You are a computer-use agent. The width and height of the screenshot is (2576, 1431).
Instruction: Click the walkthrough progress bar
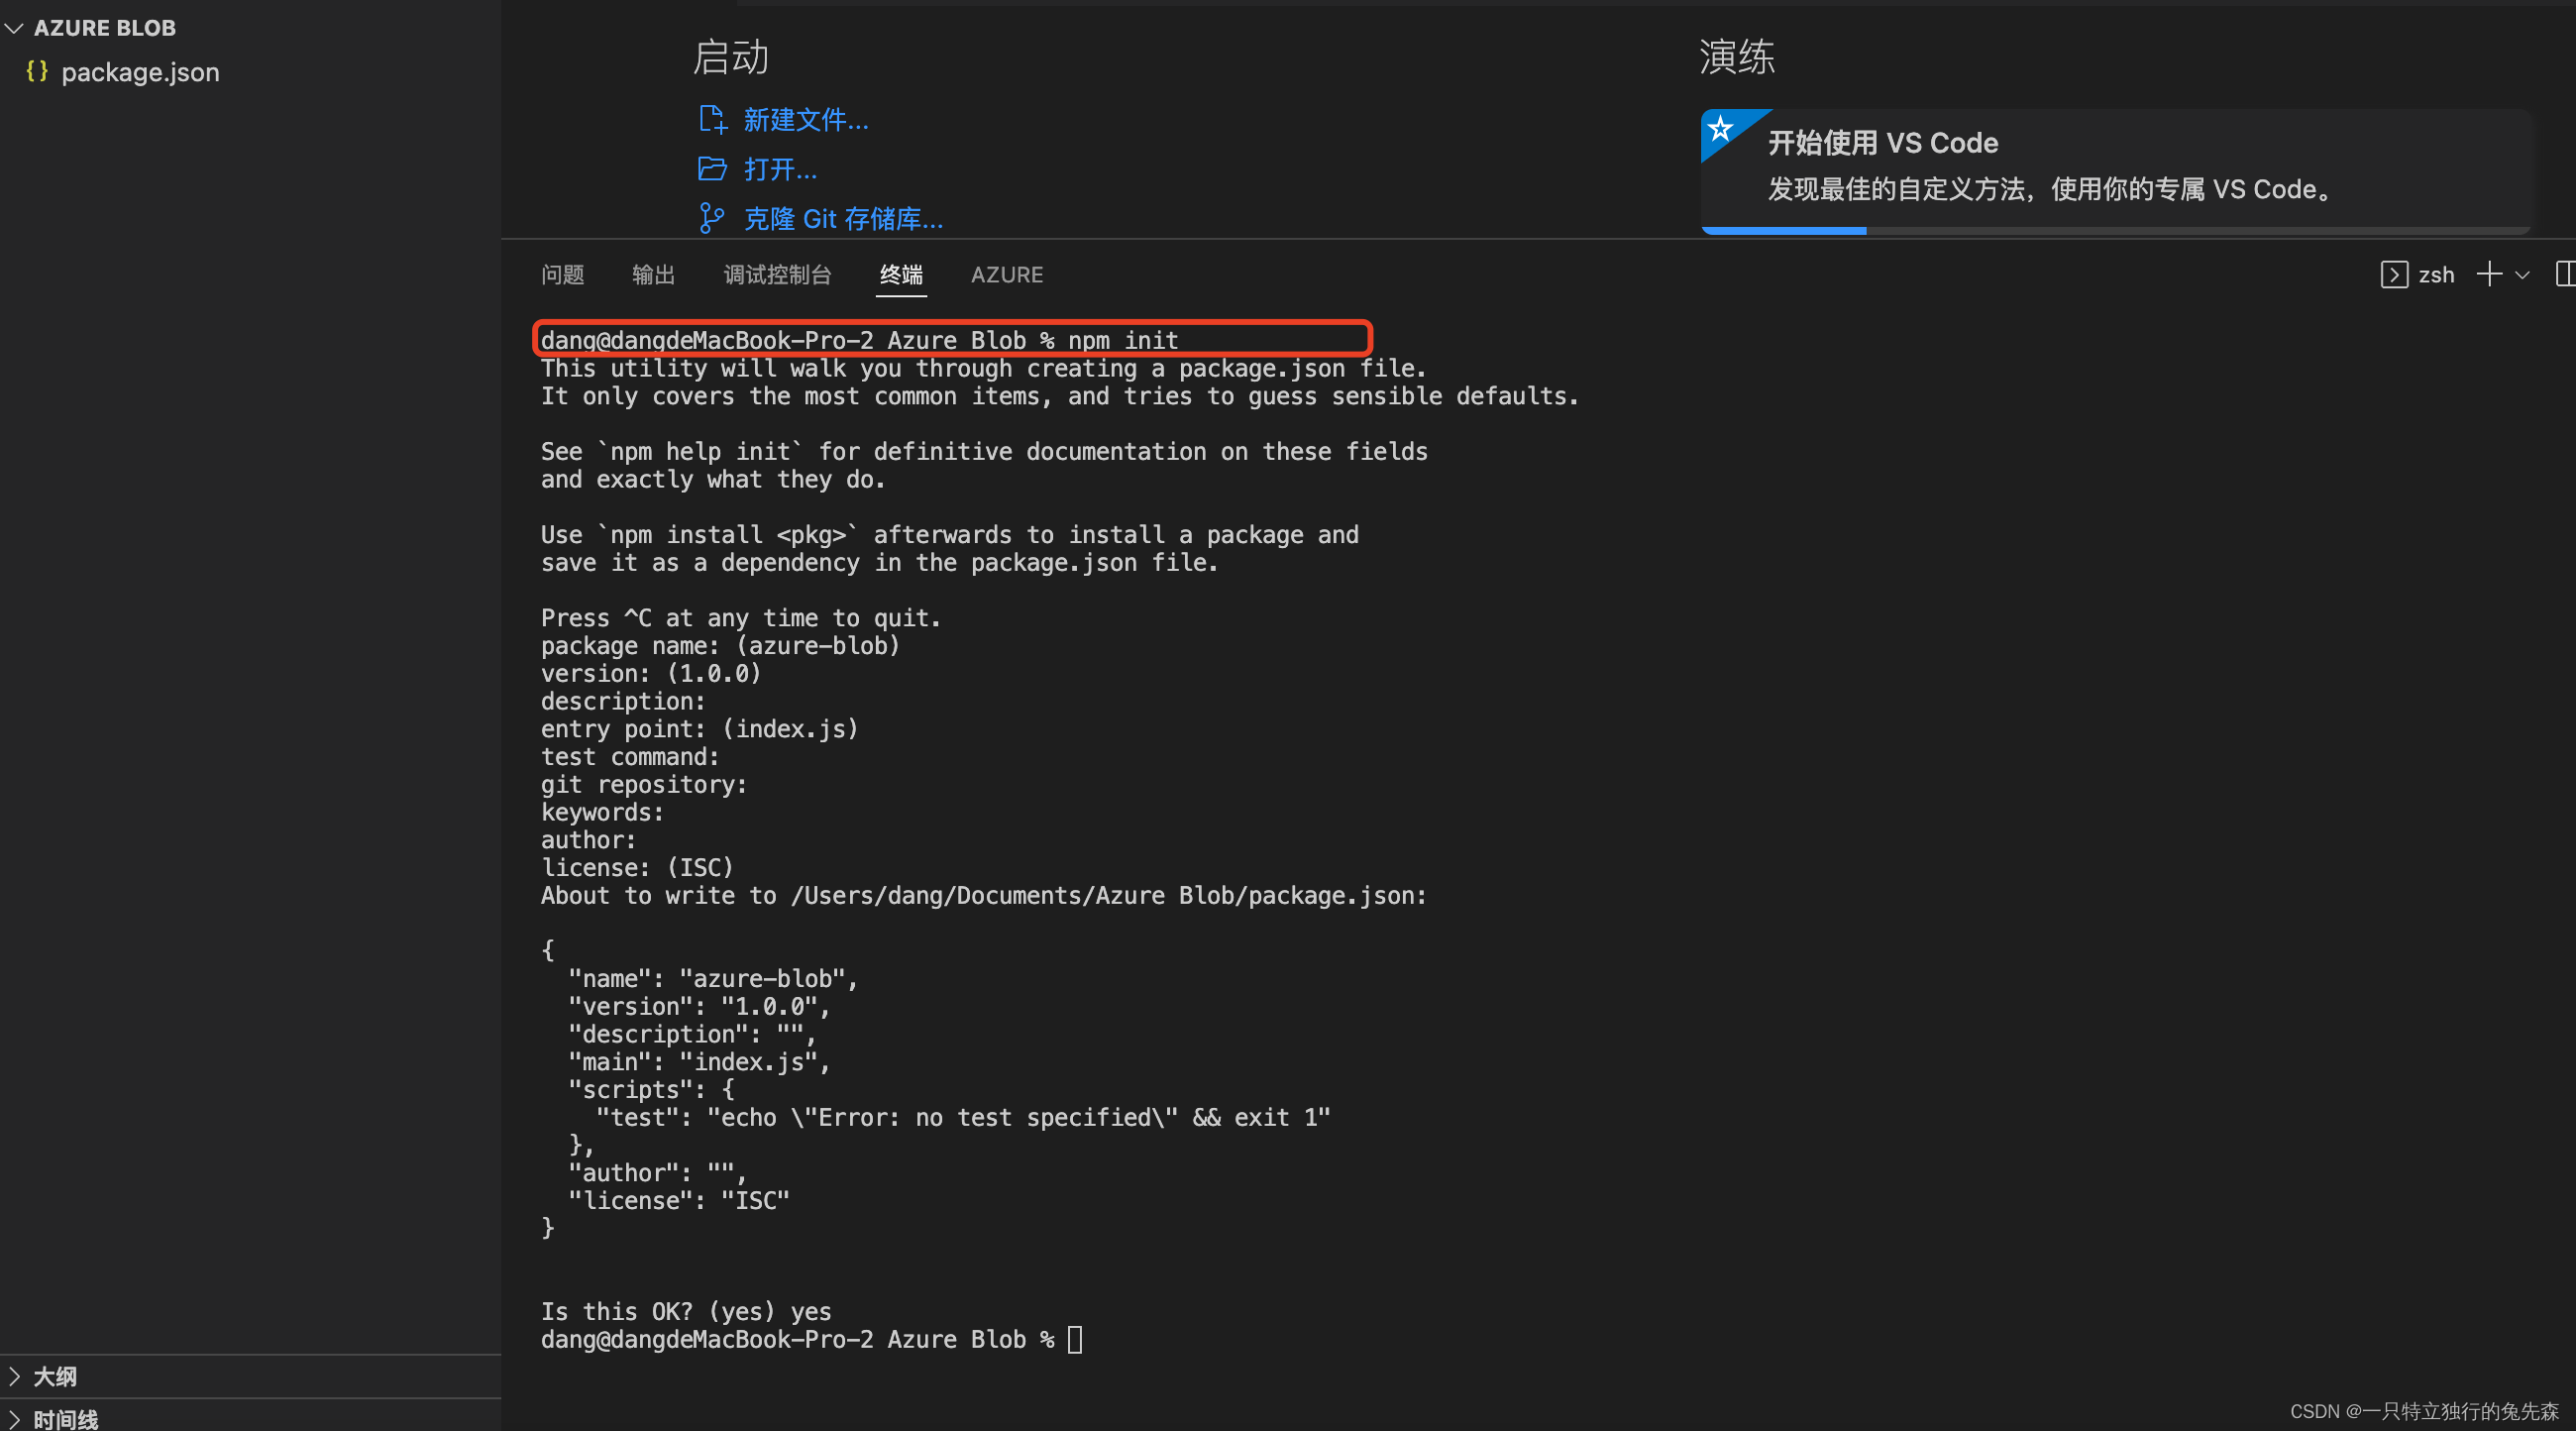1783,230
